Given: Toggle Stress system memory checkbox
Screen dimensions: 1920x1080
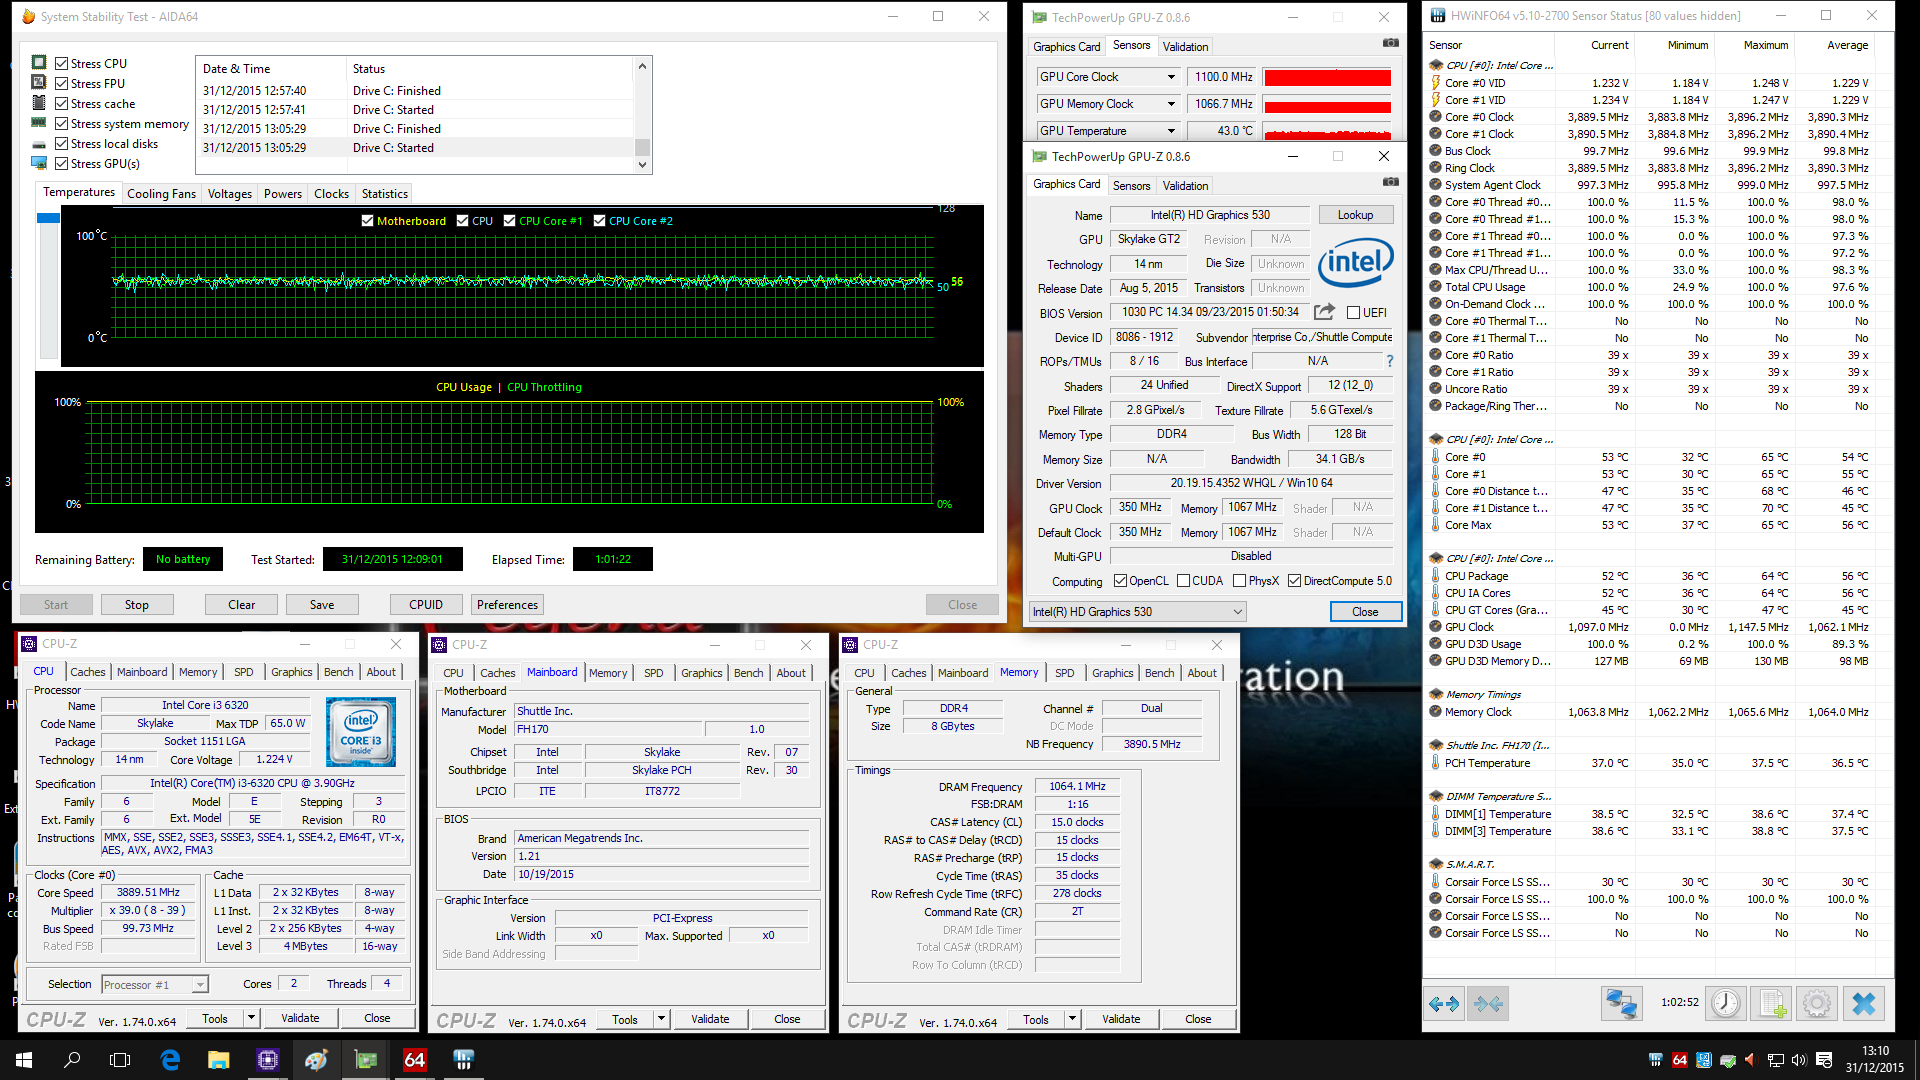Looking at the screenshot, I should [61, 123].
